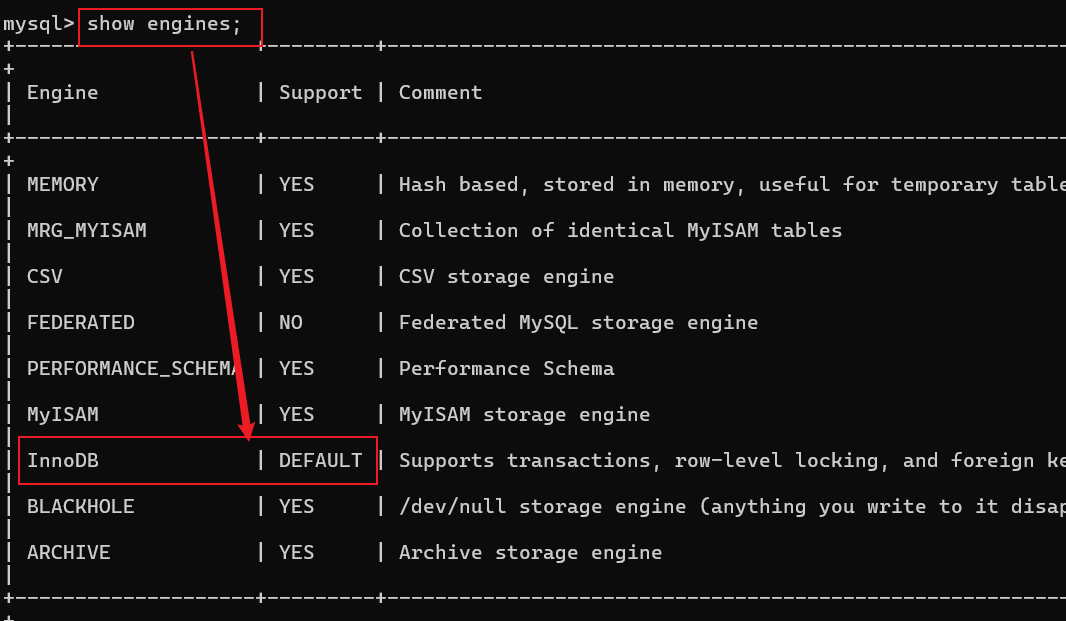Select the Support column header
The height and width of the screenshot is (621, 1066).
point(320,93)
